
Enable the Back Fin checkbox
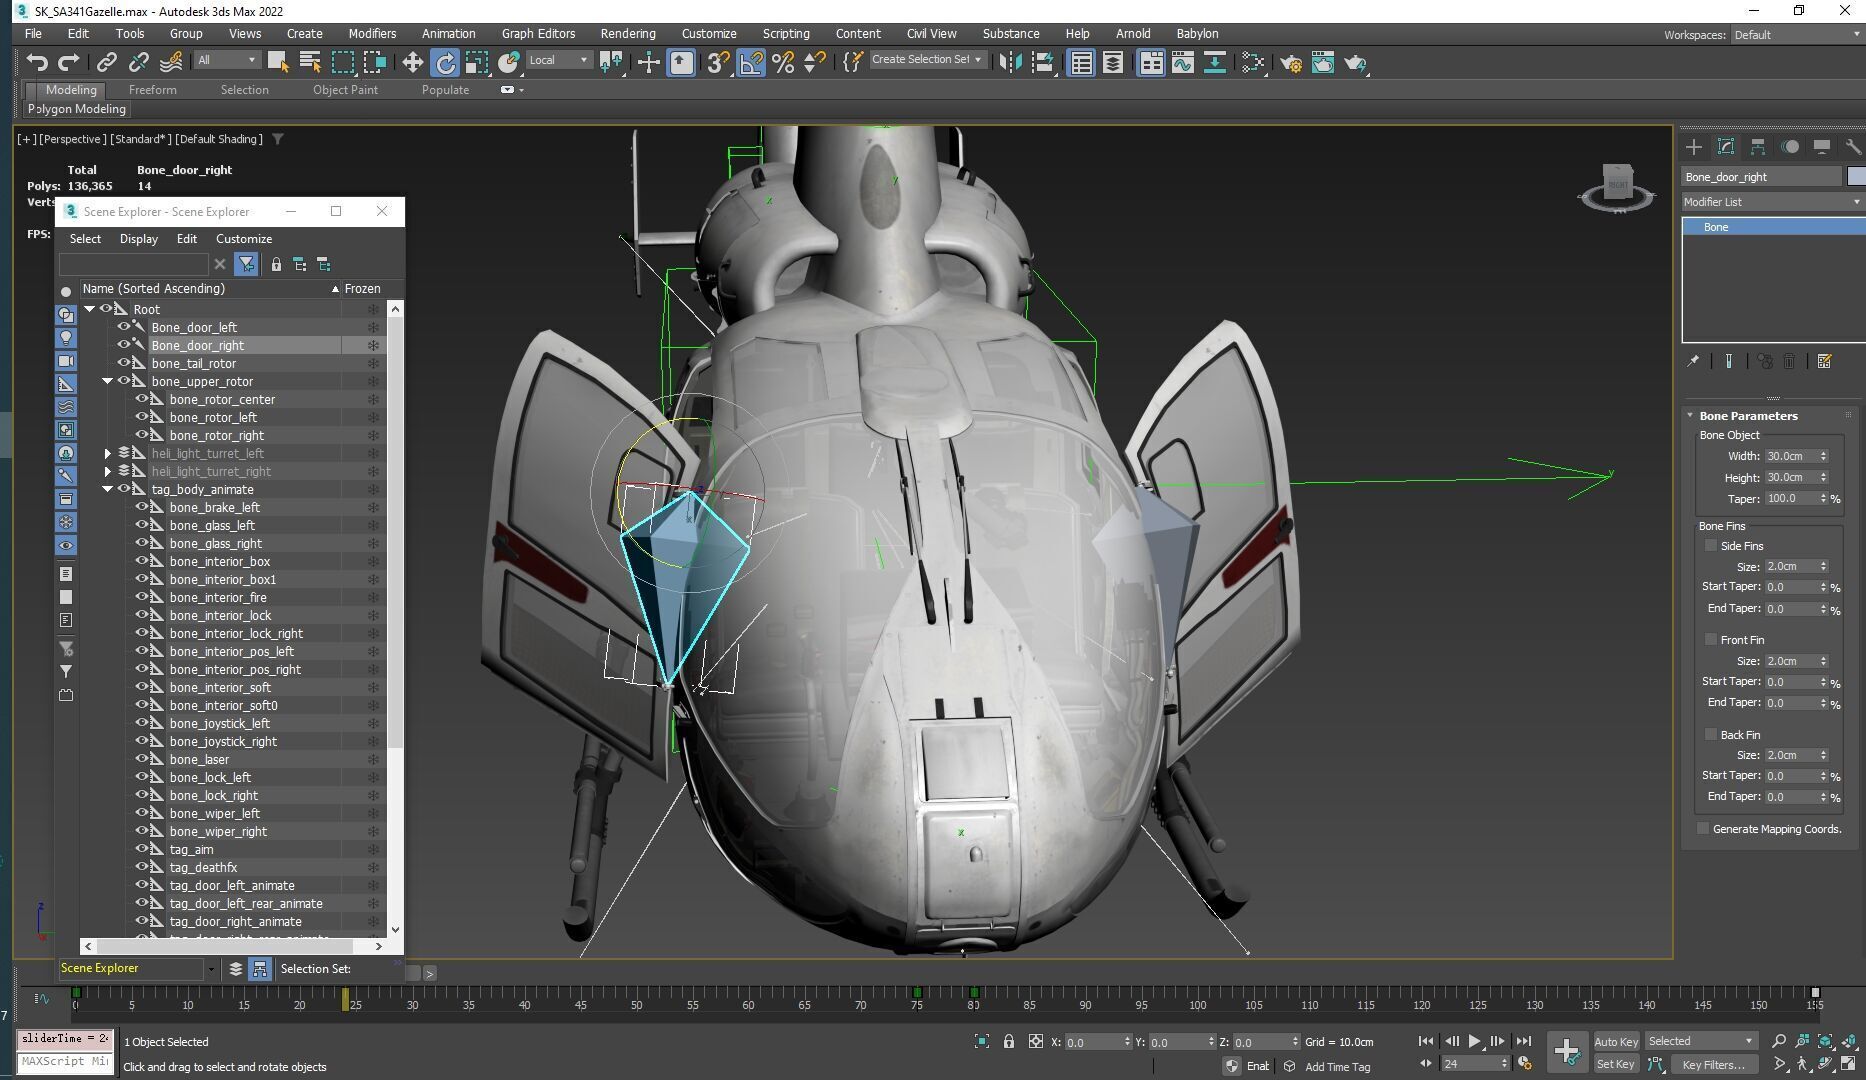pyautogui.click(x=1711, y=735)
